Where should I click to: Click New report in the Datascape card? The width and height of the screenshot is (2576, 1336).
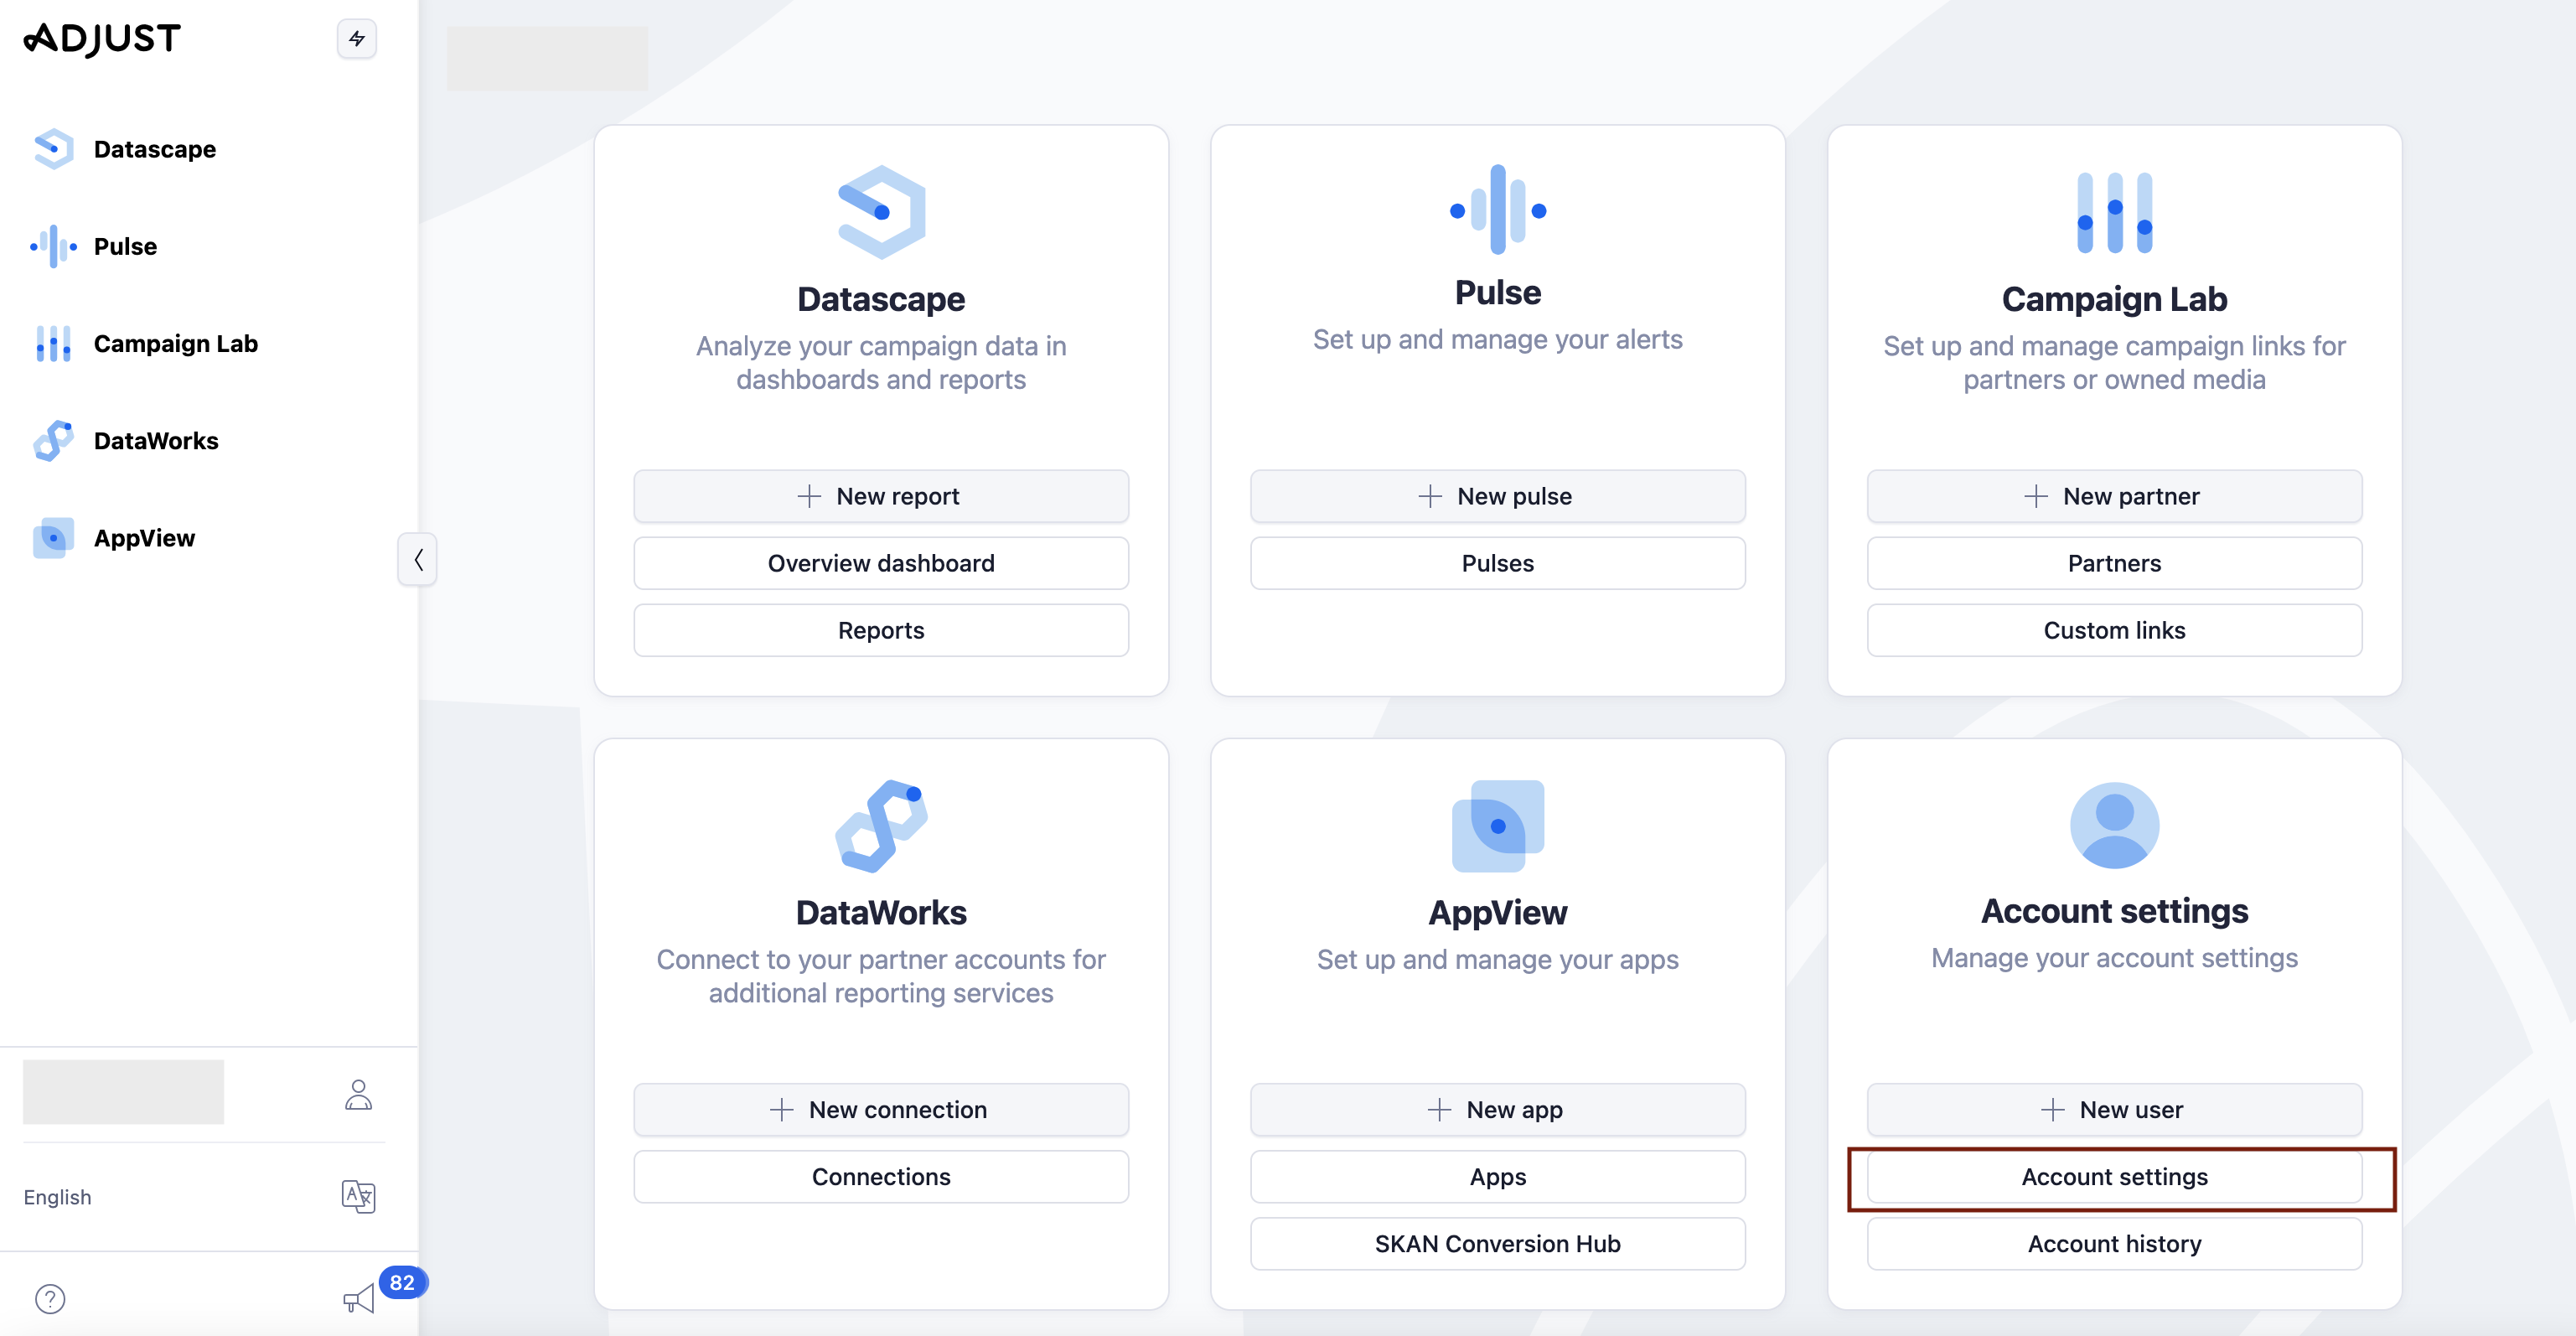coord(880,495)
